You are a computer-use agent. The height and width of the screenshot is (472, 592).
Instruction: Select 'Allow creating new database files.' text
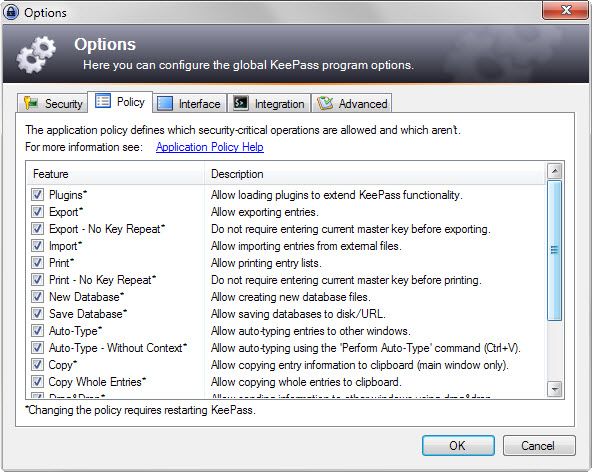pos(291,297)
